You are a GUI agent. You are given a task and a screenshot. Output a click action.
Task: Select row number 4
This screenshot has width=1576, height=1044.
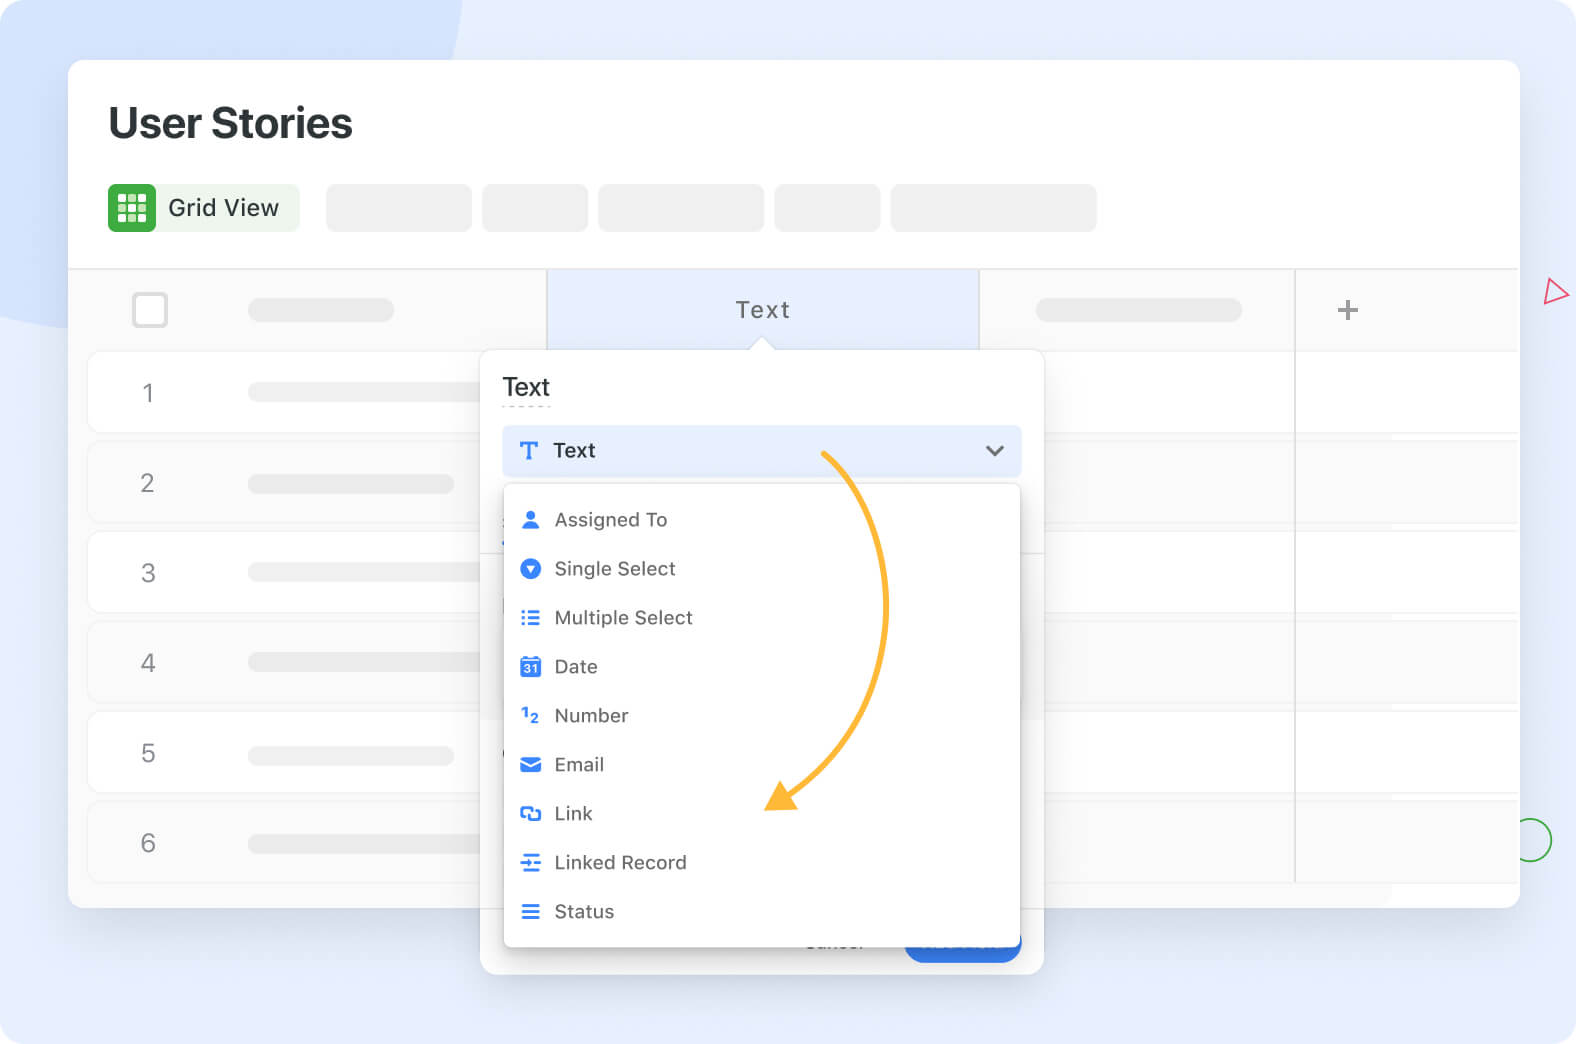(x=148, y=663)
